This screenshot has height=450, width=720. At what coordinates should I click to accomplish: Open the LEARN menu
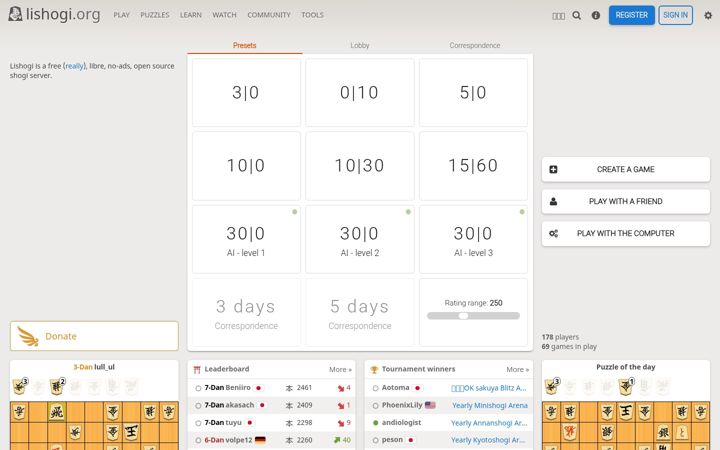click(191, 15)
